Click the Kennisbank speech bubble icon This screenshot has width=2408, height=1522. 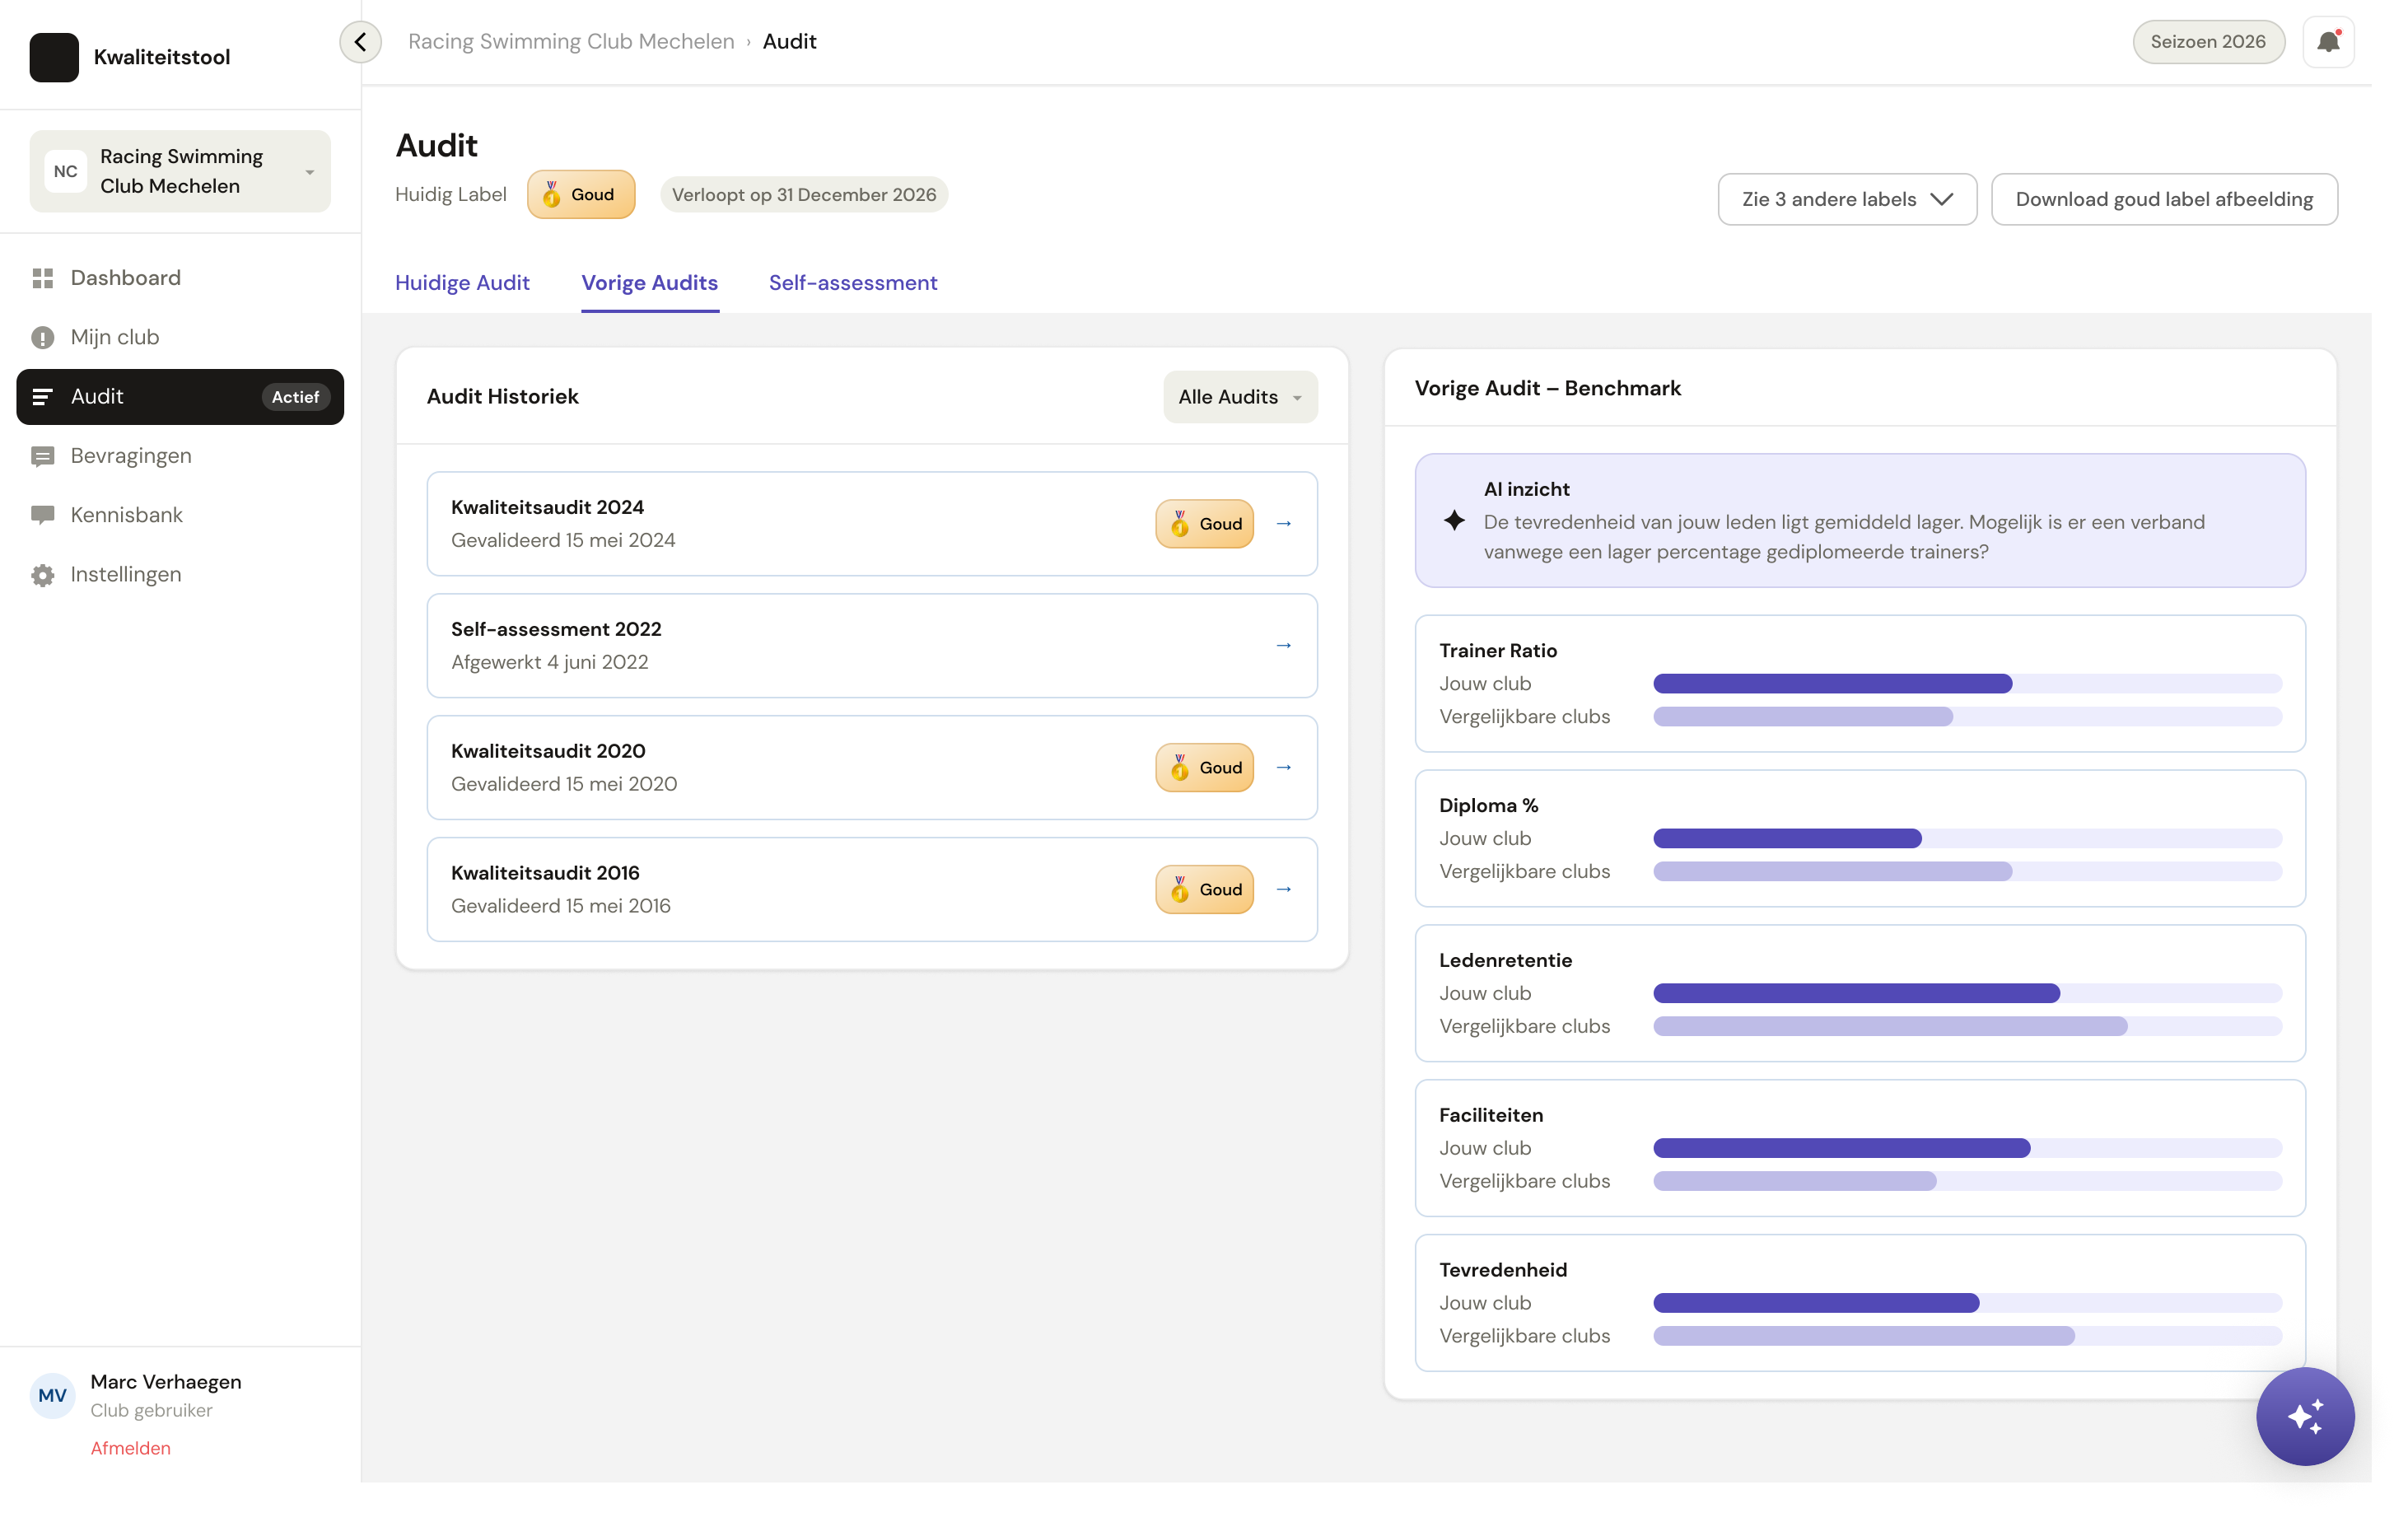point(42,515)
